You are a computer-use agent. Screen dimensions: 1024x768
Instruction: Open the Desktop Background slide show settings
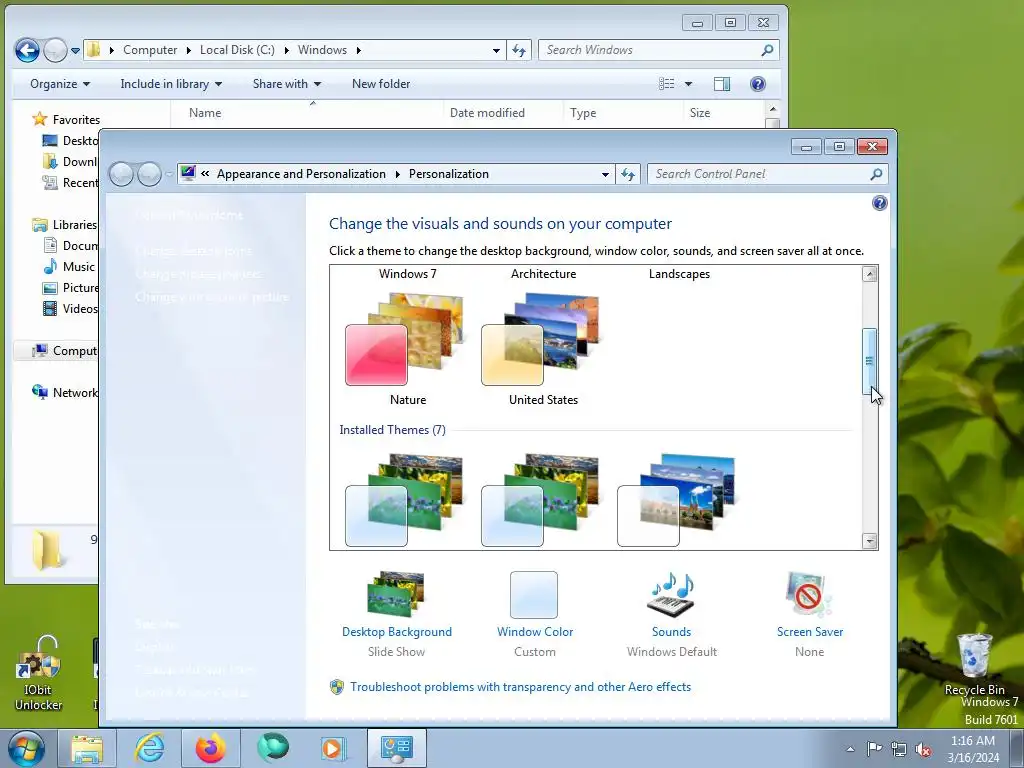point(396,614)
